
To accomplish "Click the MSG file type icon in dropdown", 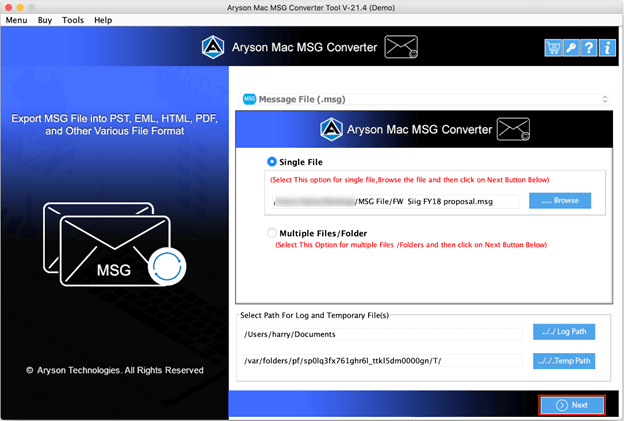I will [249, 99].
